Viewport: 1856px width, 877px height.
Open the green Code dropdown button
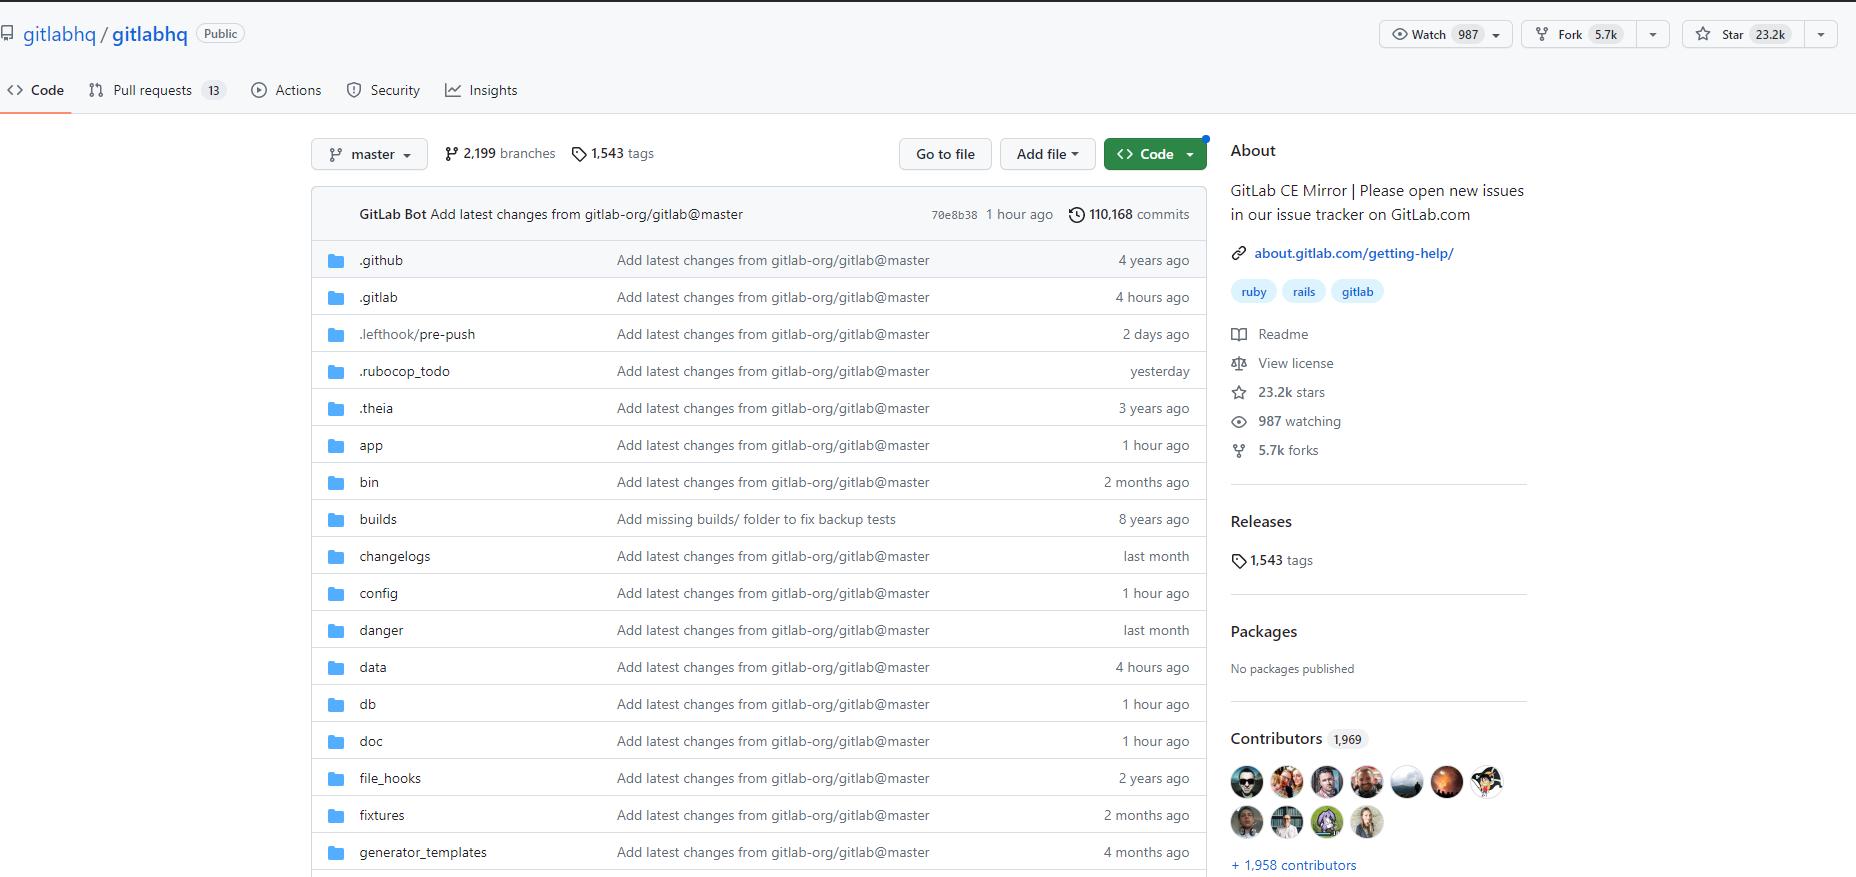1155,154
